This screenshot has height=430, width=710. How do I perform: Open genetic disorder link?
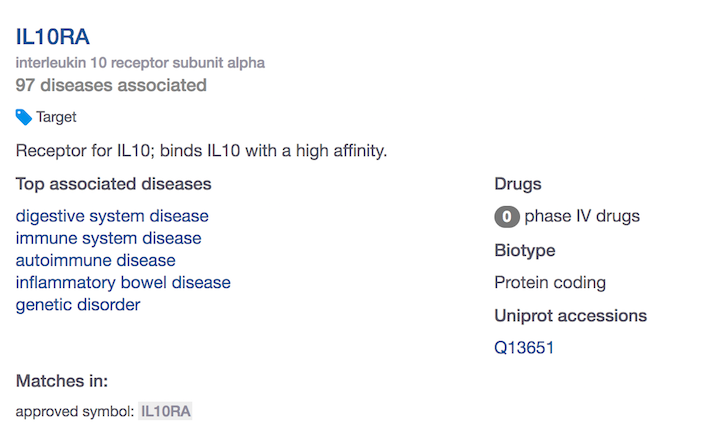(78, 305)
